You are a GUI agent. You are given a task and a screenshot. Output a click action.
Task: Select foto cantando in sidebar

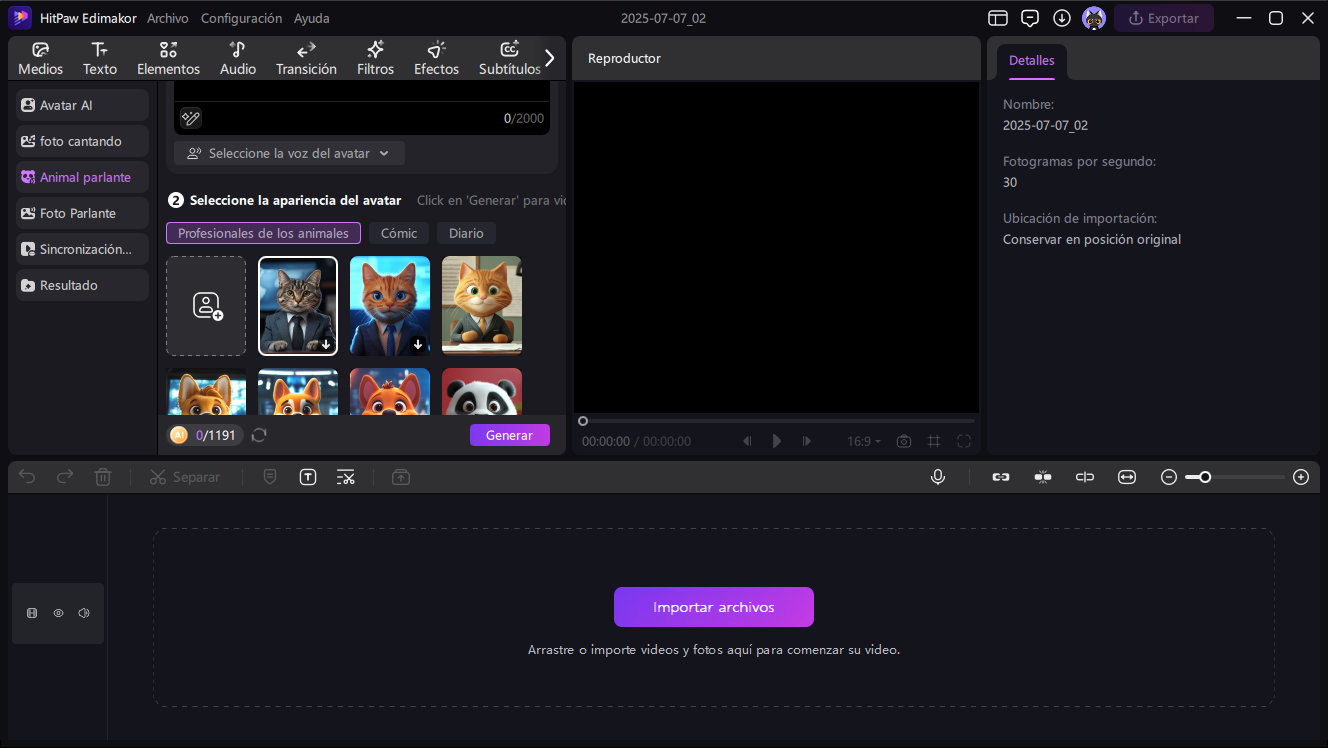click(x=82, y=141)
